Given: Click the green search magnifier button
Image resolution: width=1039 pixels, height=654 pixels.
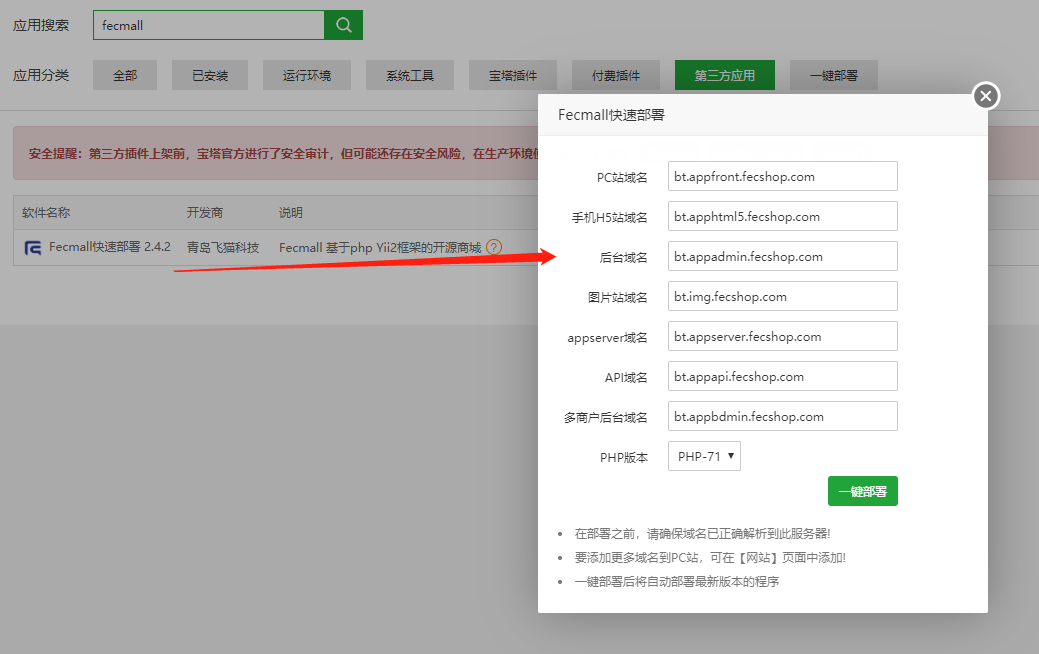Looking at the screenshot, I should pos(343,25).
